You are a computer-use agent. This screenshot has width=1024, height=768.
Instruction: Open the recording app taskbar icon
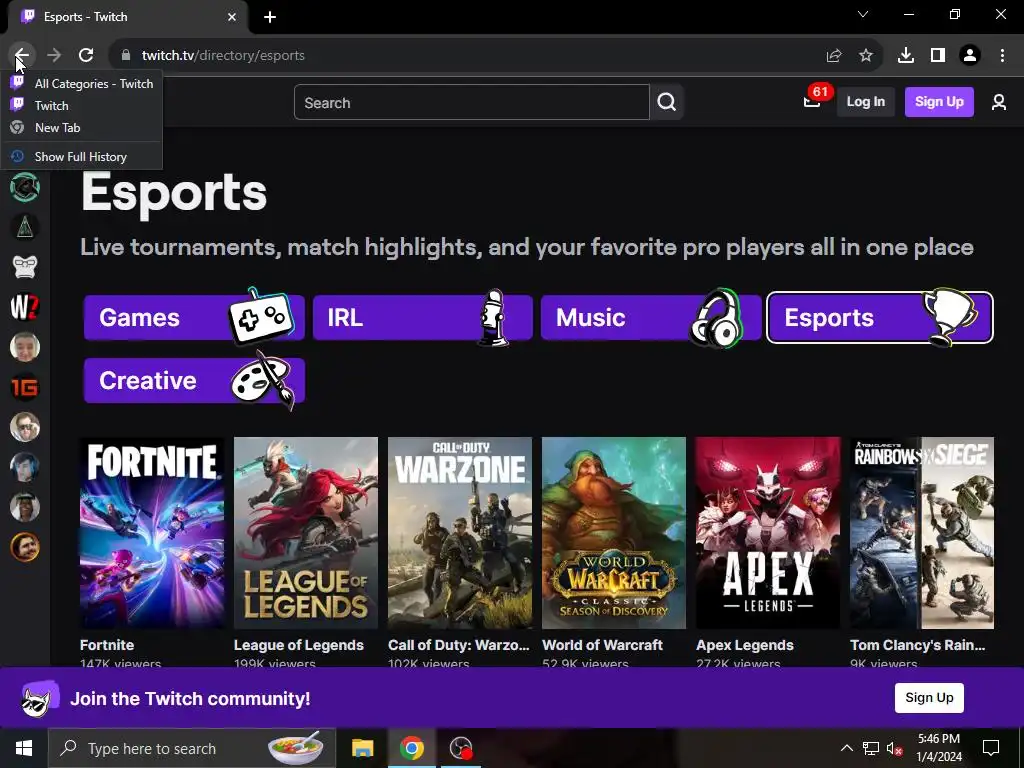[461, 748]
